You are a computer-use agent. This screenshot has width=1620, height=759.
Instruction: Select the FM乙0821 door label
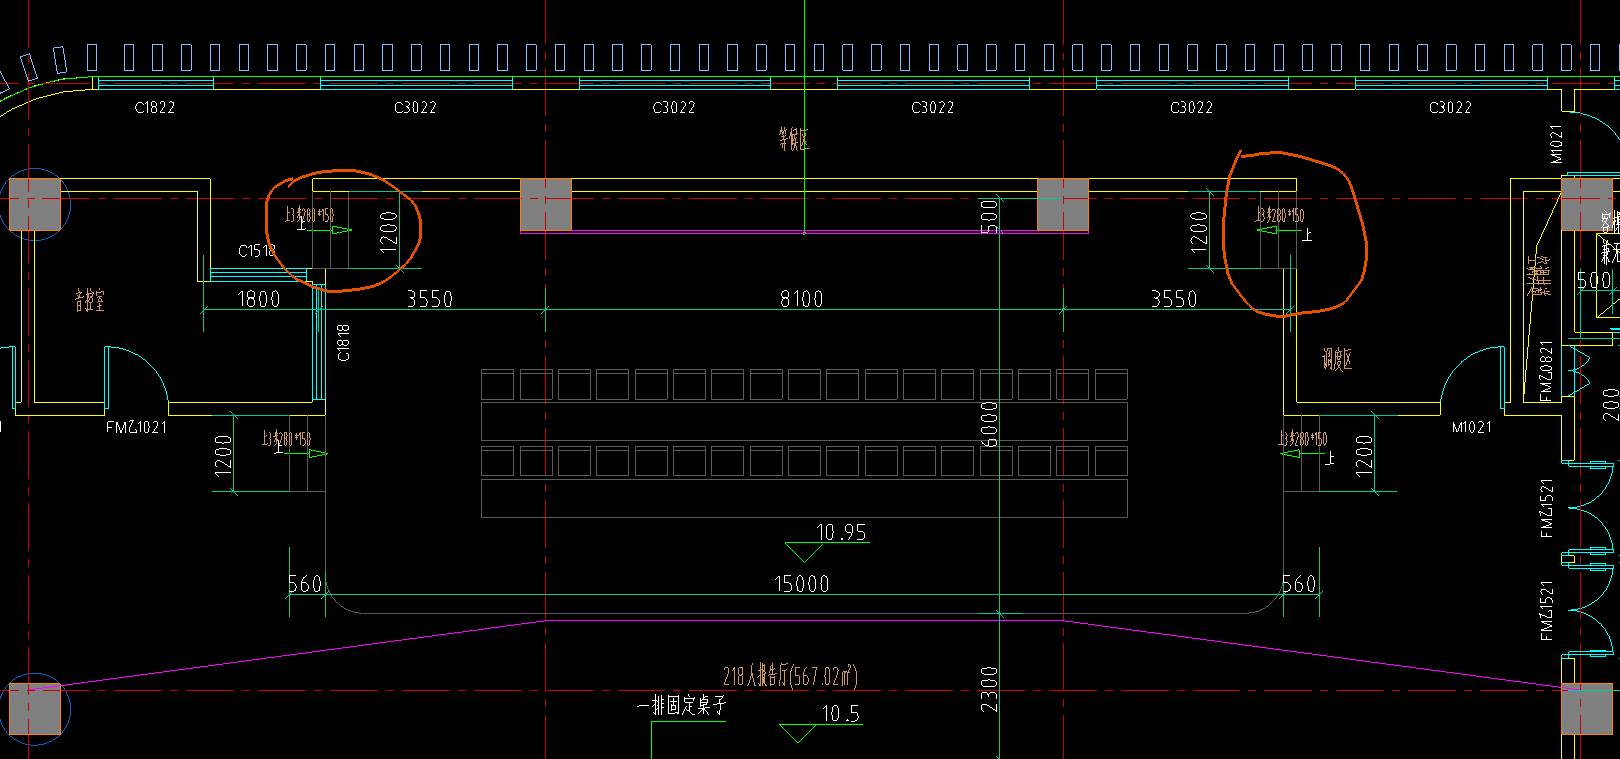tap(1547, 372)
